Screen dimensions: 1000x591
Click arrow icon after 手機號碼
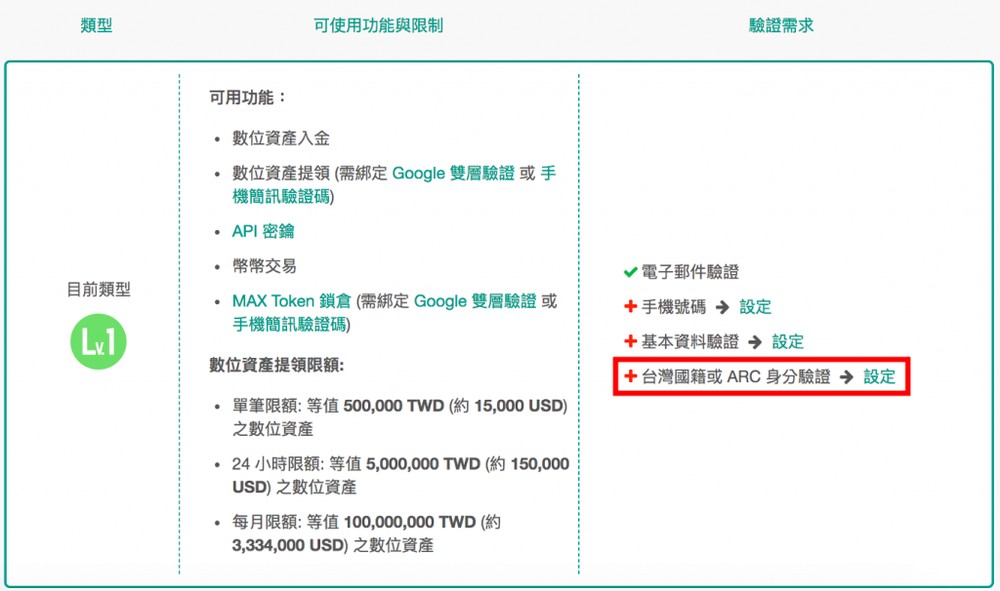[x=722, y=307]
